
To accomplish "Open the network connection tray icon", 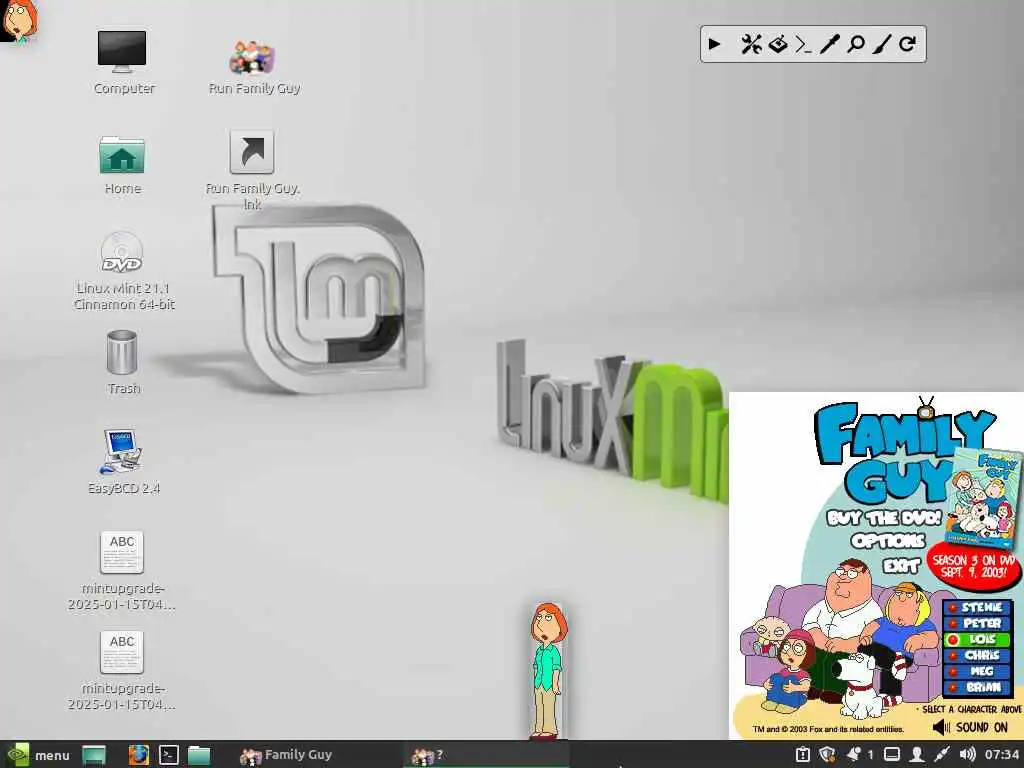I will coord(942,755).
